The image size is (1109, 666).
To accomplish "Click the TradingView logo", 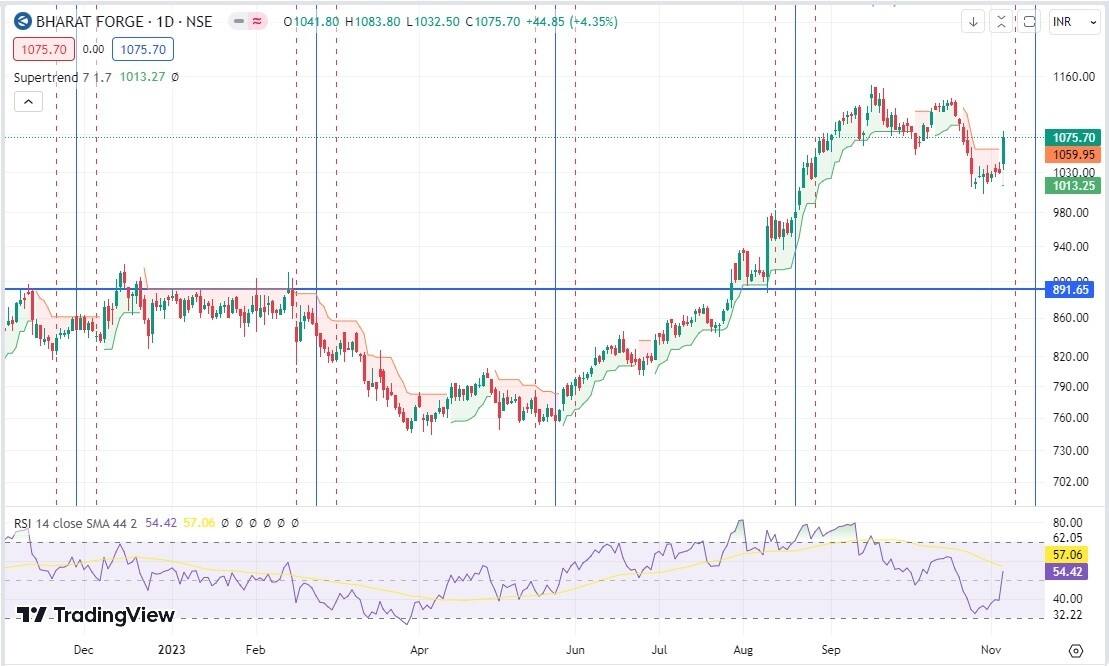I will (x=95, y=615).
